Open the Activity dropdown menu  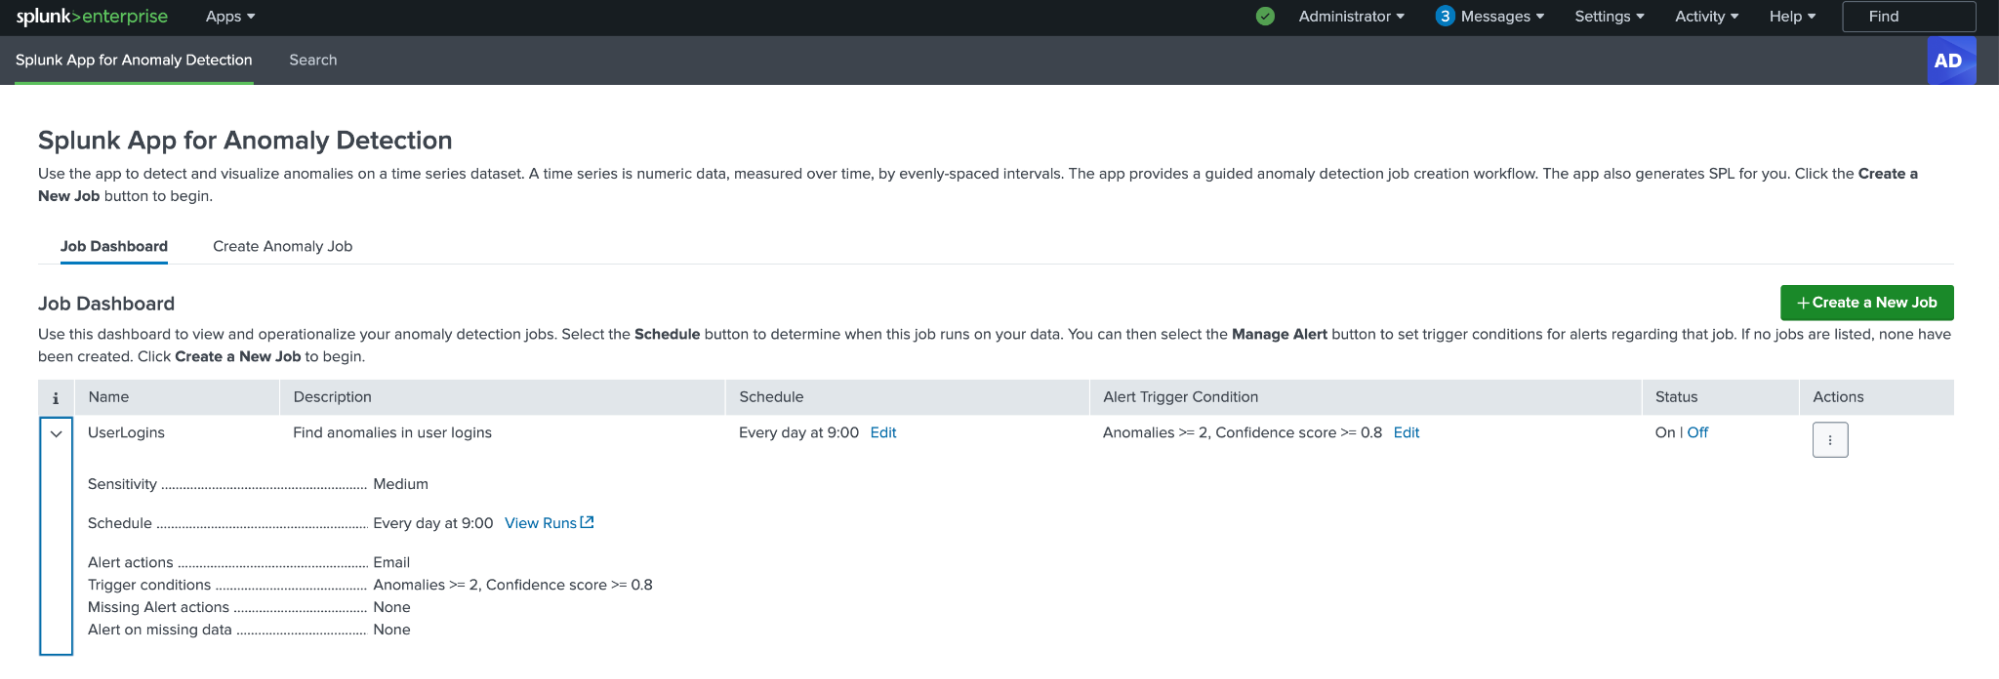[x=1706, y=17]
